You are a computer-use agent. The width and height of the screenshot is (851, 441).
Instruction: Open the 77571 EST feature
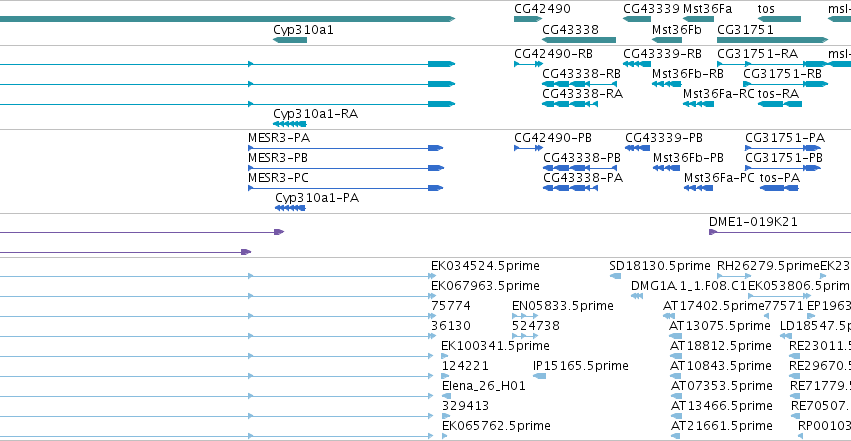(766, 316)
